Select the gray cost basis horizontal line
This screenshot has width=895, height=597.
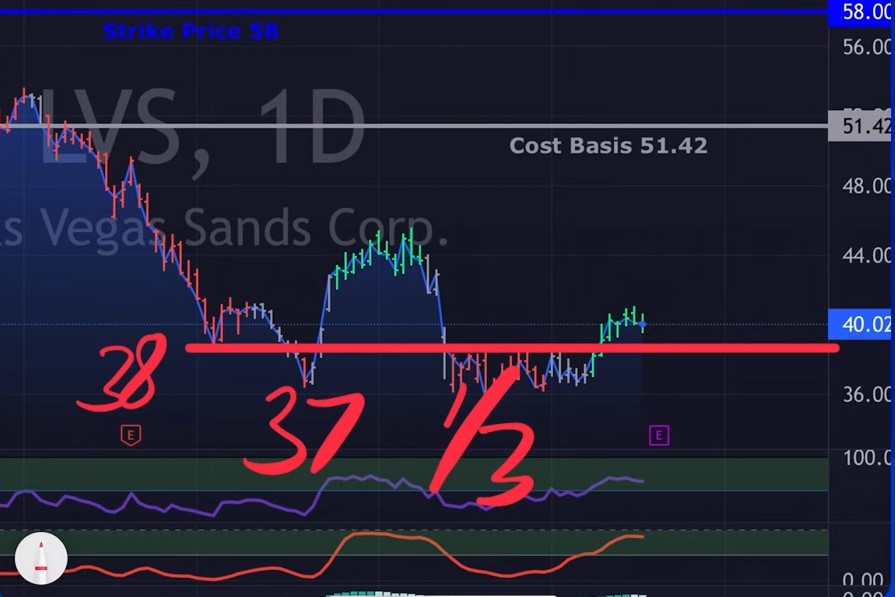coord(414,126)
